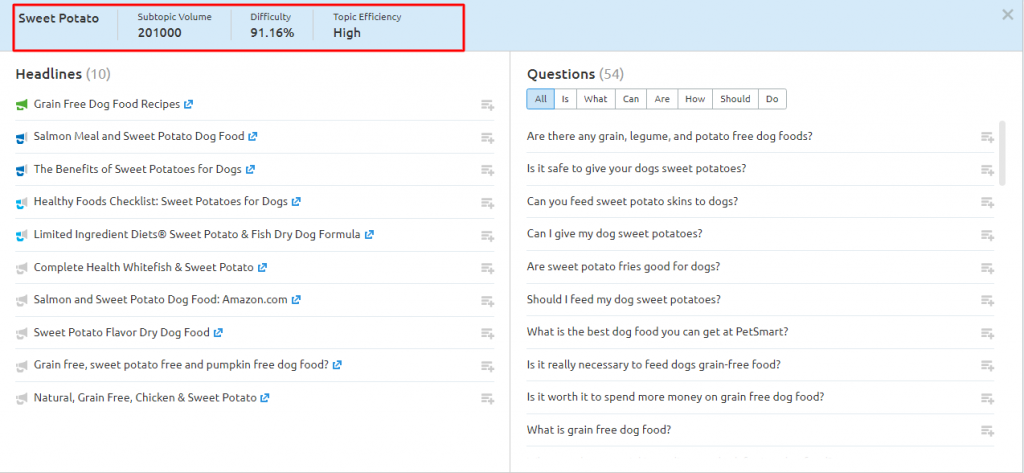Image resolution: width=1024 pixels, height=473 pixels.
Task: Add 'Are sweet potato fries good for dogs?' to list
Action: pos(987,268)
